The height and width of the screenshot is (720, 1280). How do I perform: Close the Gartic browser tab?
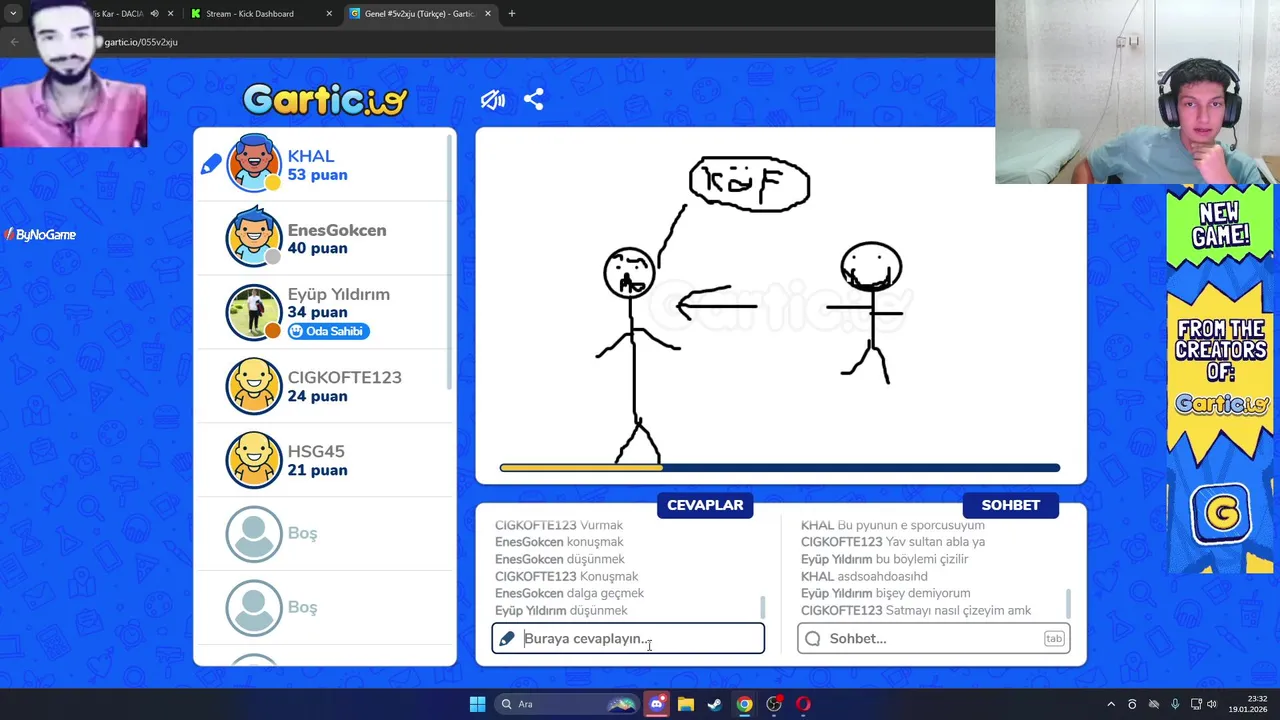point(487,14)
